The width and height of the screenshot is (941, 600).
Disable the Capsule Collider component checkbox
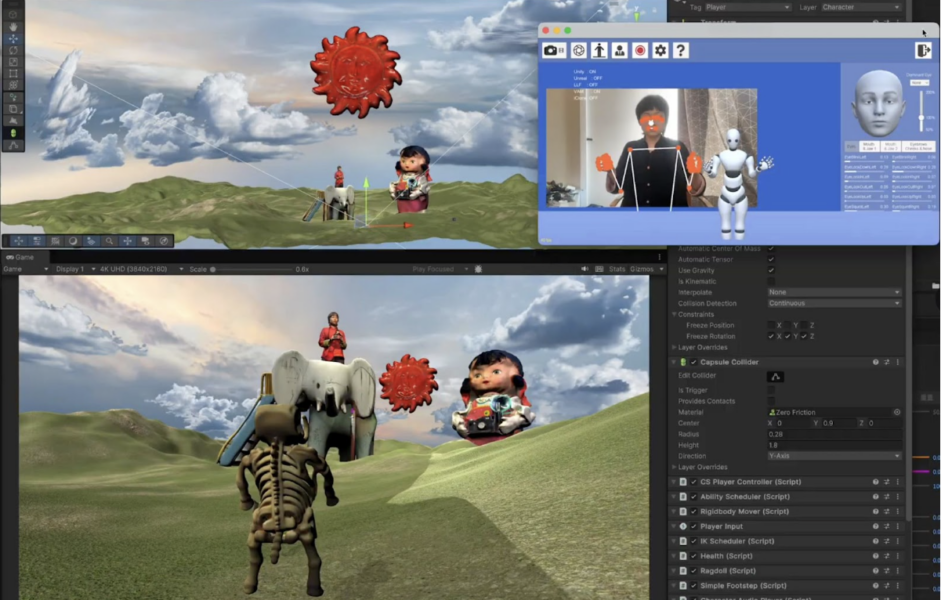[694, 362]
